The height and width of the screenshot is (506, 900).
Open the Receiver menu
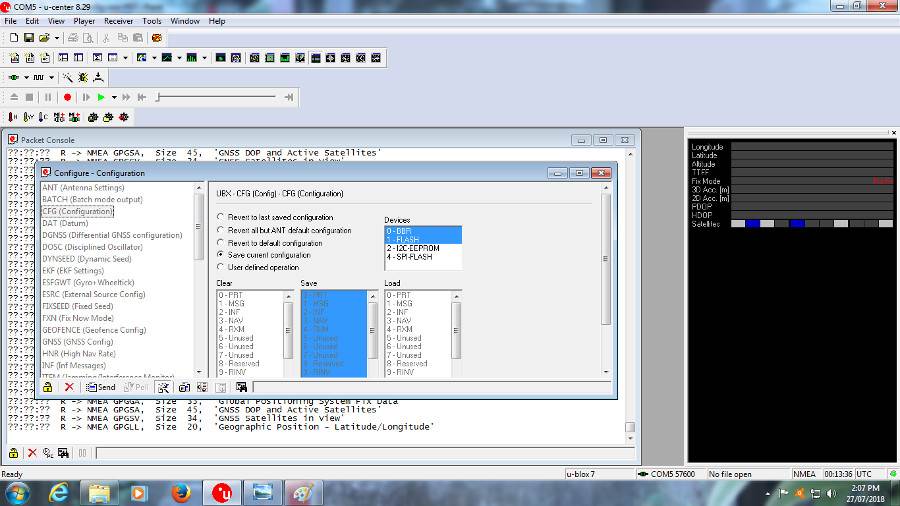coord(118,20)
